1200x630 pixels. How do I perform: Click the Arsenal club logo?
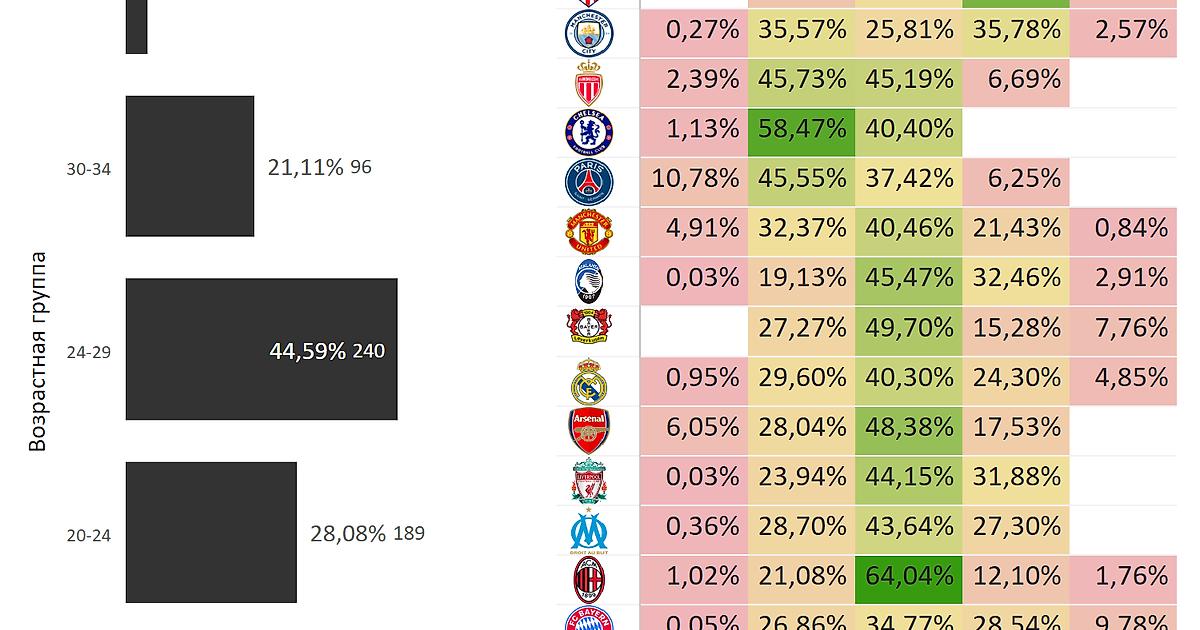click(588, 430)
